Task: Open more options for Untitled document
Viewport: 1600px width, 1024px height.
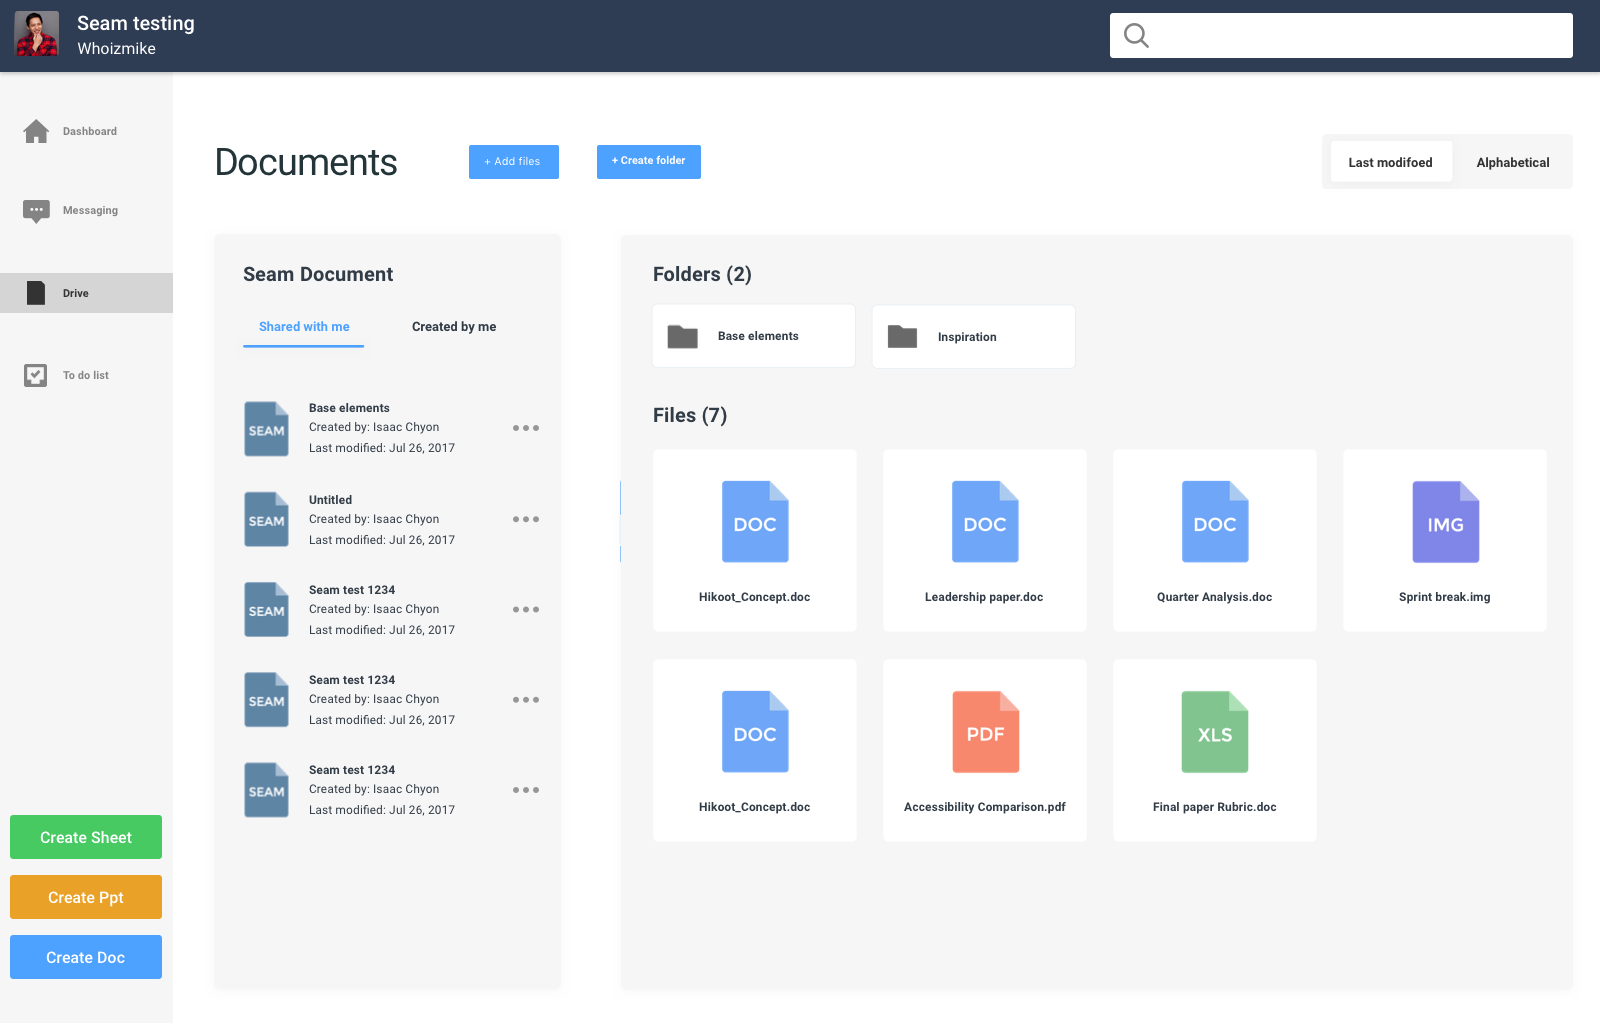Action: pos(526,519)
